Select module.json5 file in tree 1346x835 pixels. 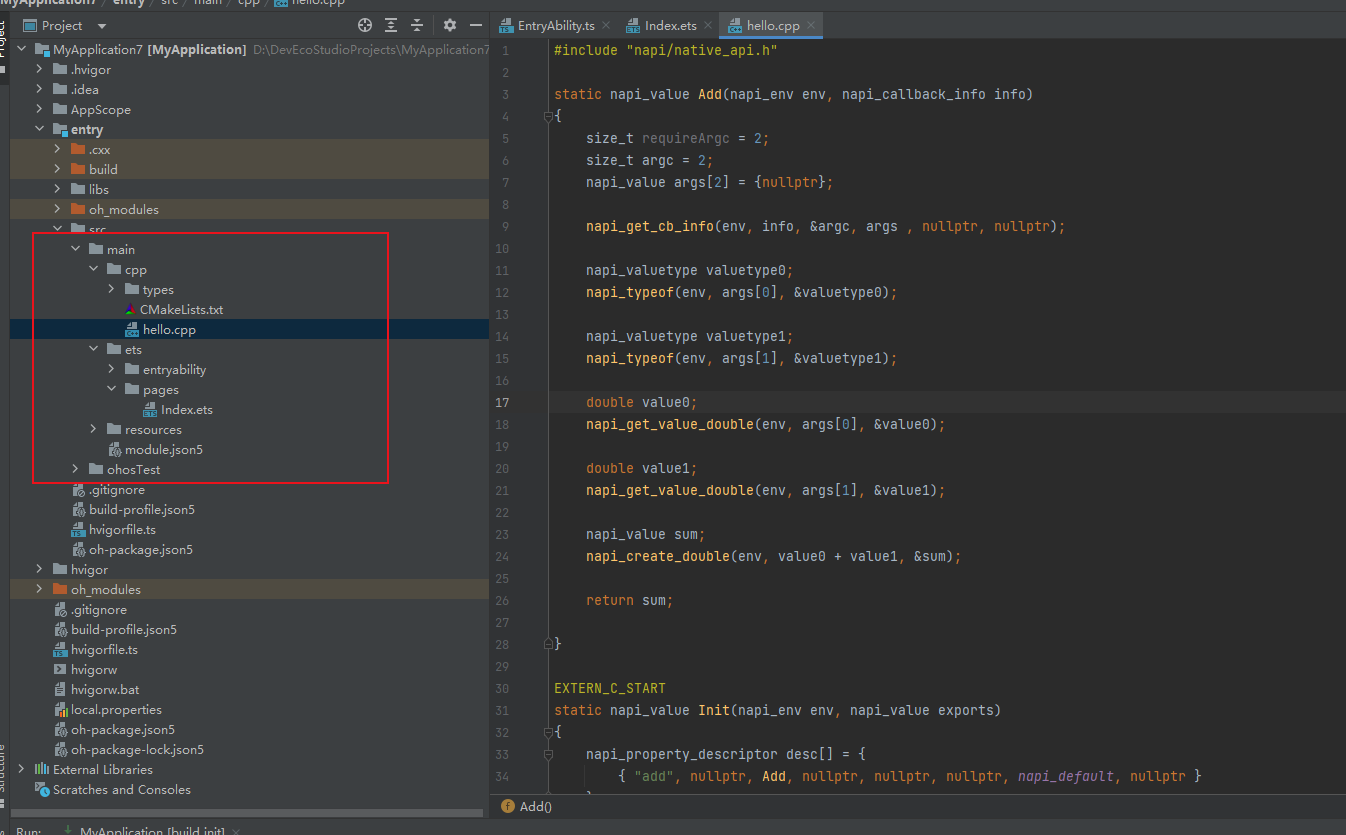click(x=163, y=449)
